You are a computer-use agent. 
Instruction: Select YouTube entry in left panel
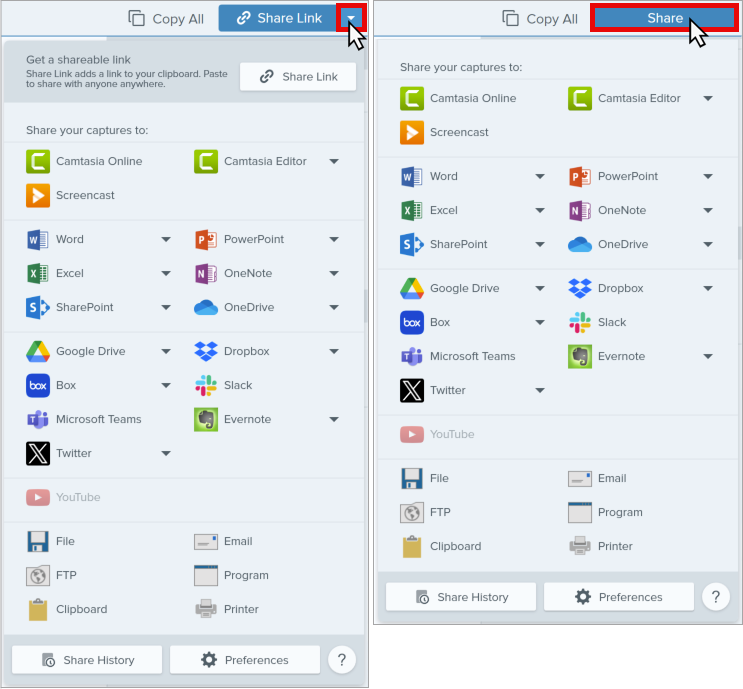tap(63, 498)
